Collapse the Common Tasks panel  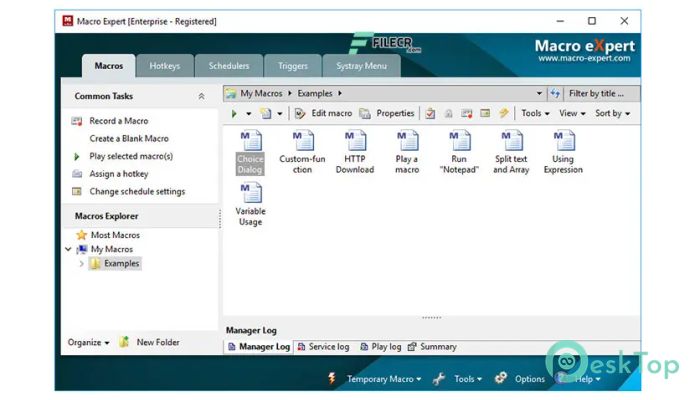201,96
